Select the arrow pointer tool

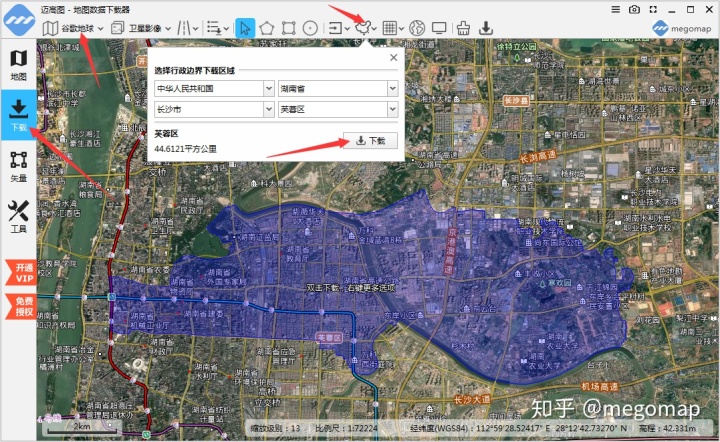tap(245, 28)
